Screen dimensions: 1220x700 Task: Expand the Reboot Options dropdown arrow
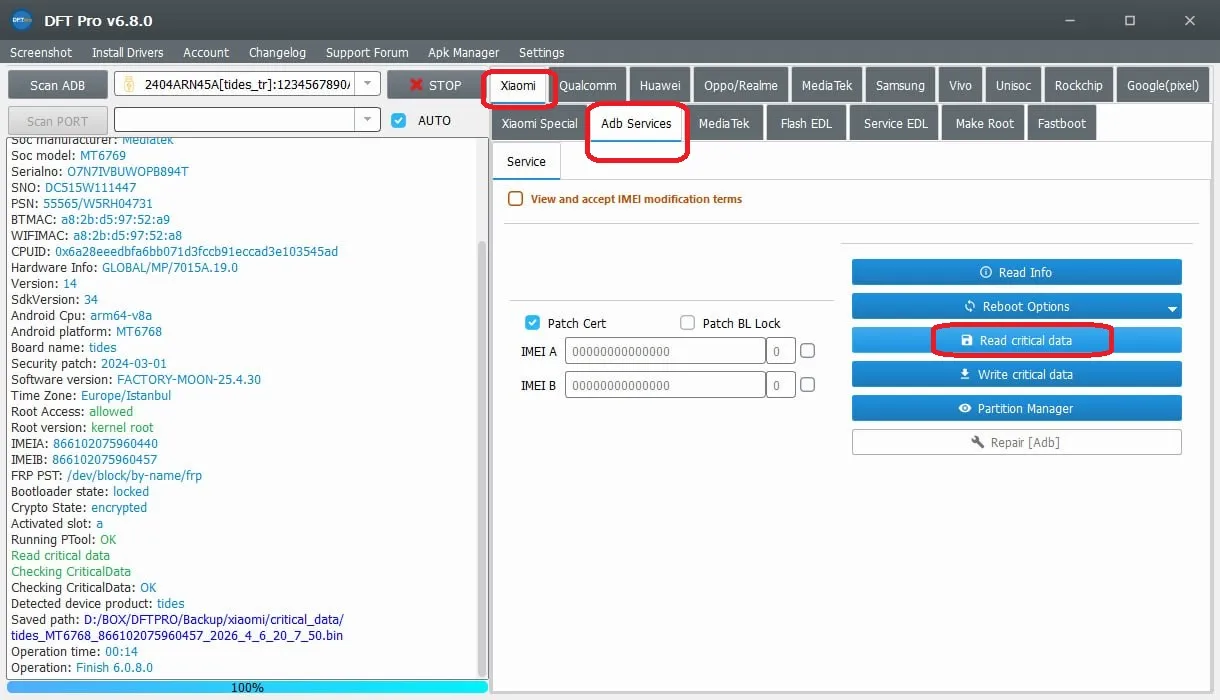[x=1172, y=308]
